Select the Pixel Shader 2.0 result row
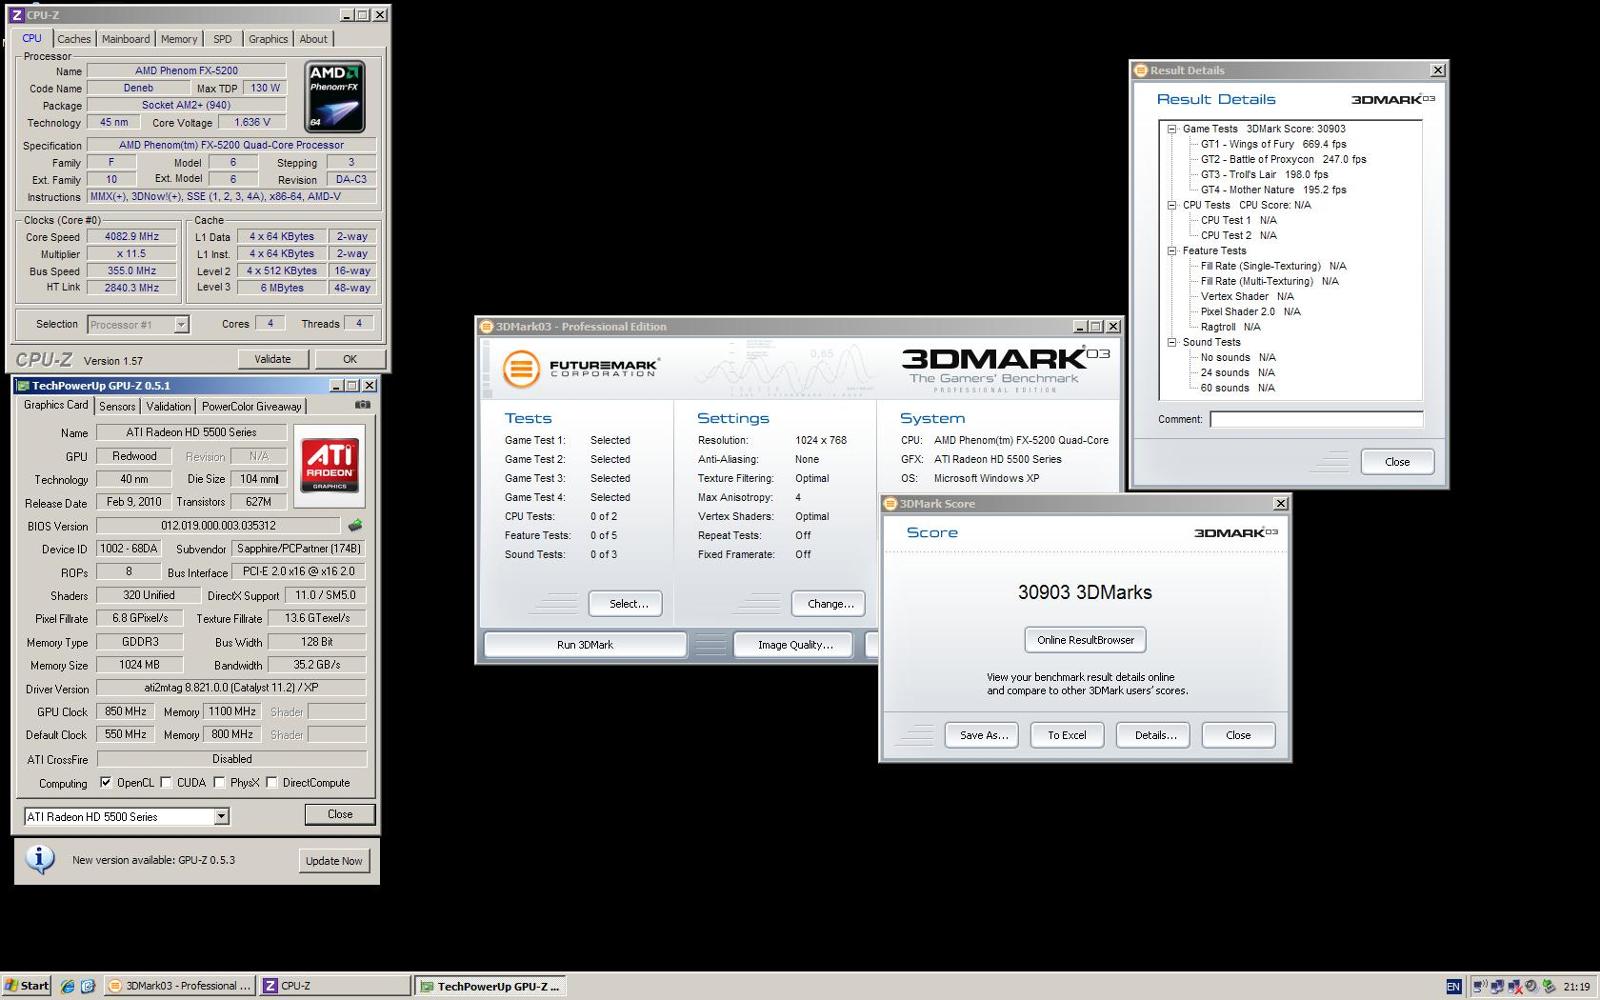 coord(1250,311)
